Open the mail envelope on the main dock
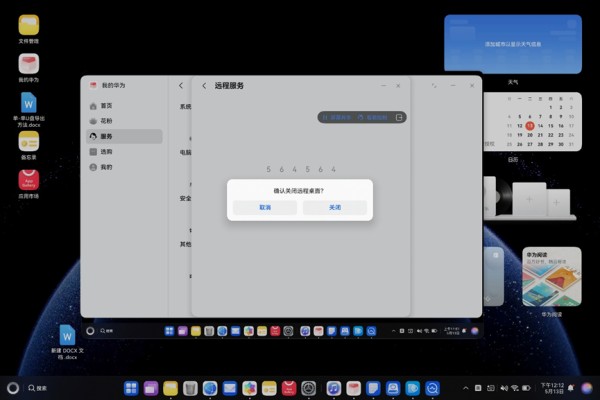600x400 pixels. (230, 389)
